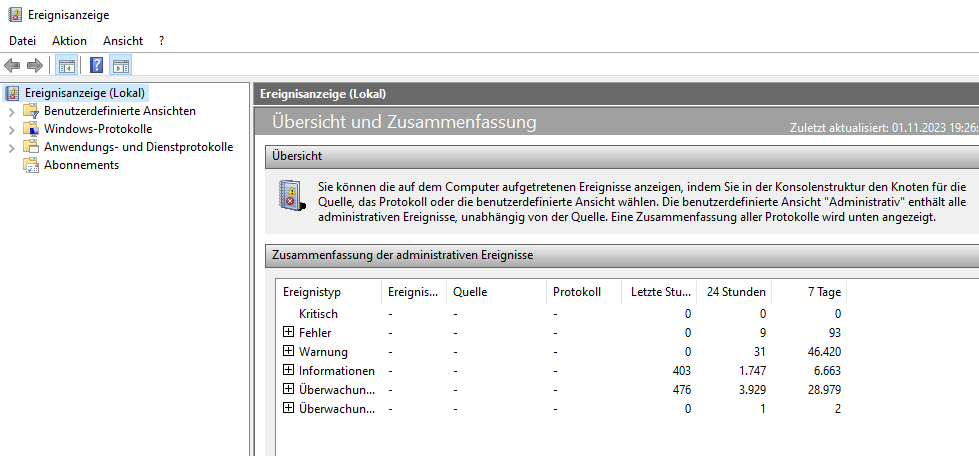Viewport: 979px width, 456px height.
Task: Expand the Windows-Protokolle tree node
Action: [x=11, y=130]
